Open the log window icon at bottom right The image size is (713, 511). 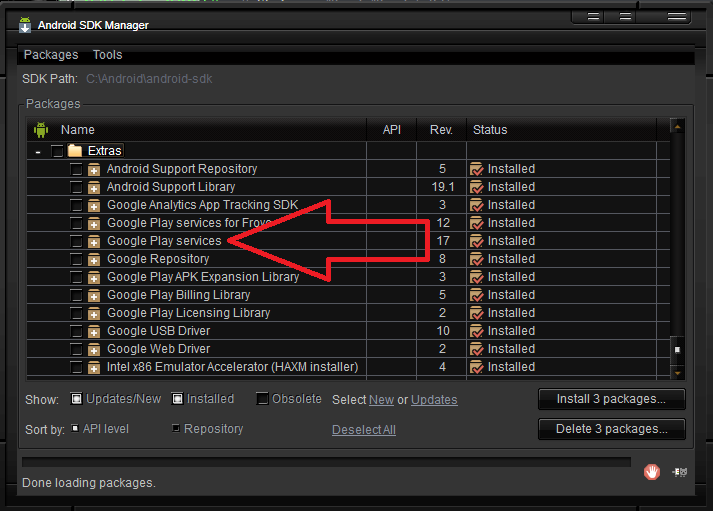(680, 472)
